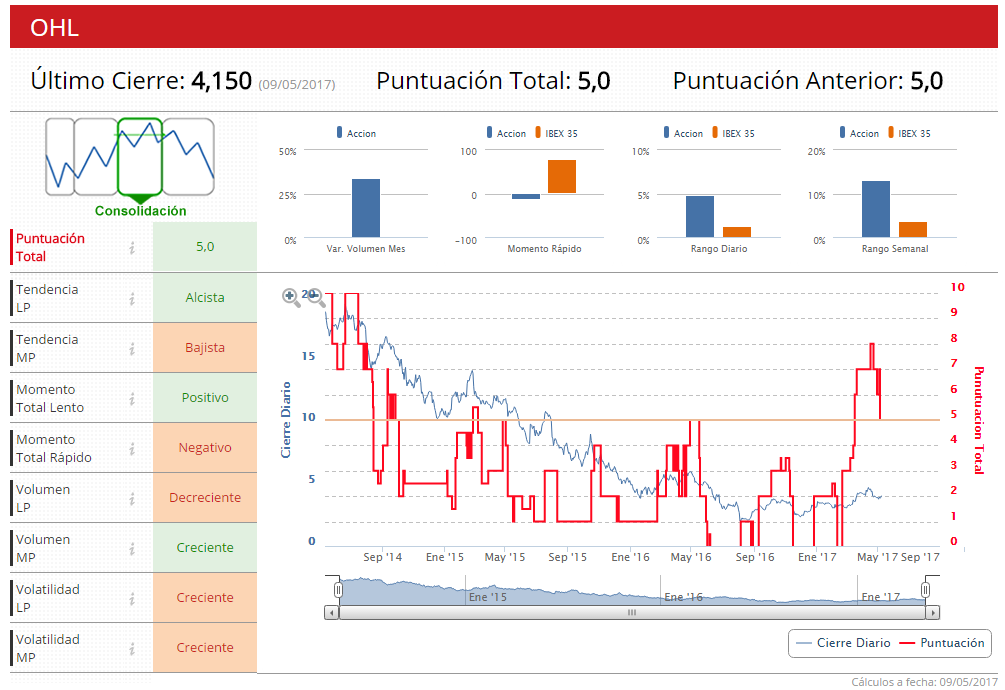Click the Decreciente value for Volumen LP
Viewport: 1005px width, 690px height.
pyautogui.click(x=205, y=498)
